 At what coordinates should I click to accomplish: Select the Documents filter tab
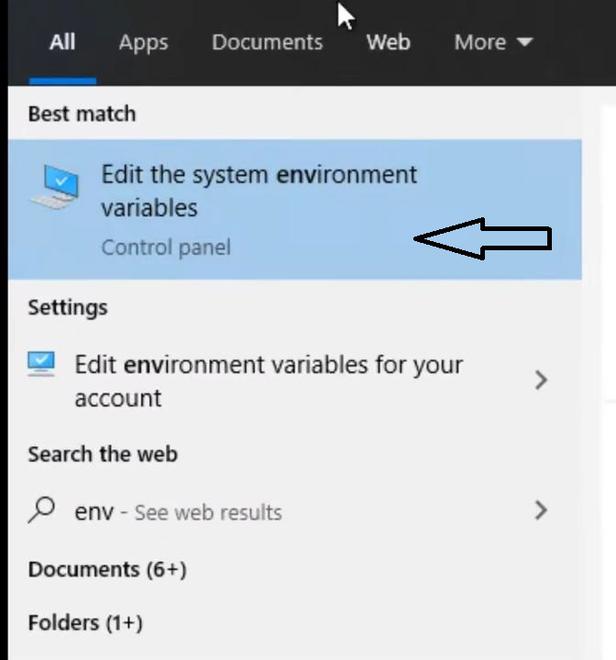[x=267, y=42]
